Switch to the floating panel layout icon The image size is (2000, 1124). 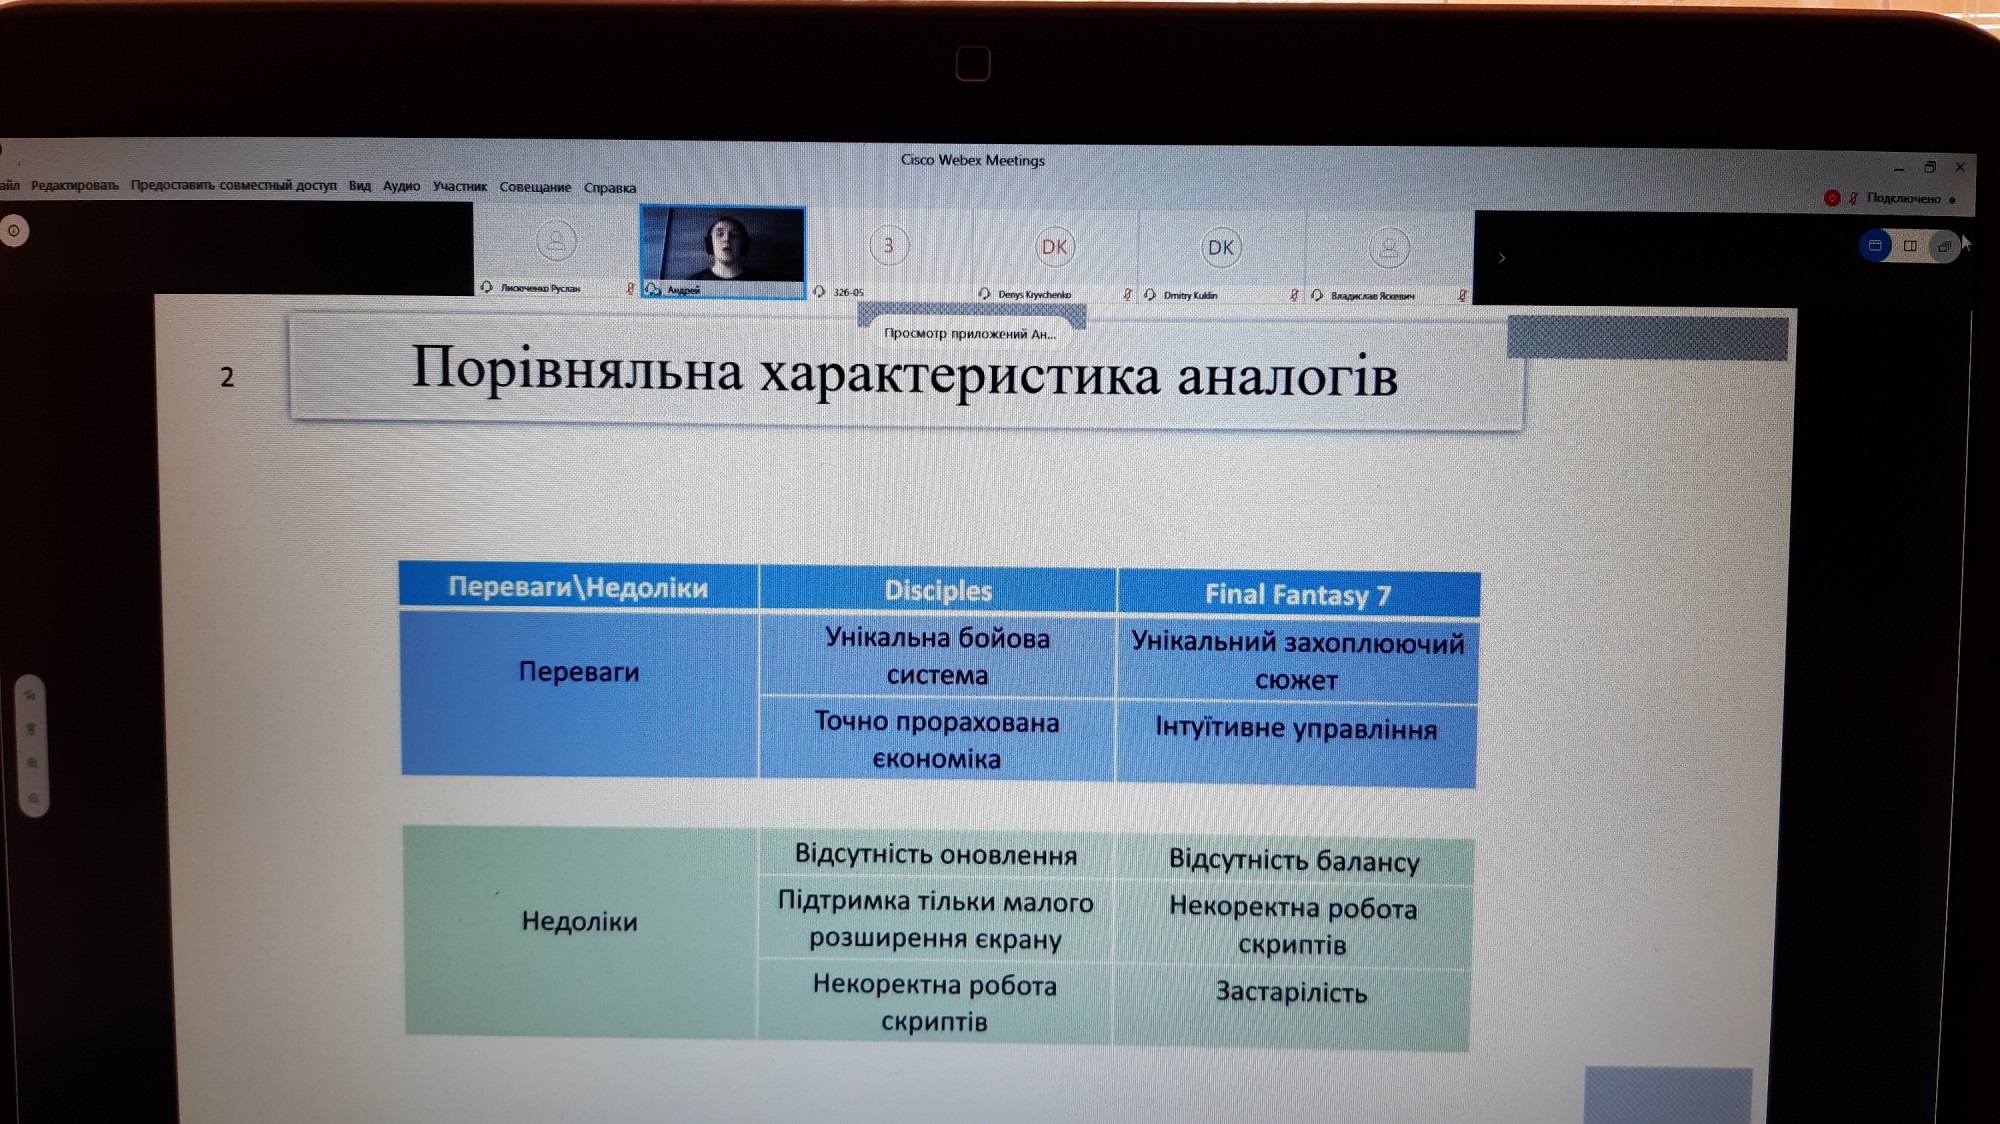tap(1944, 246)
